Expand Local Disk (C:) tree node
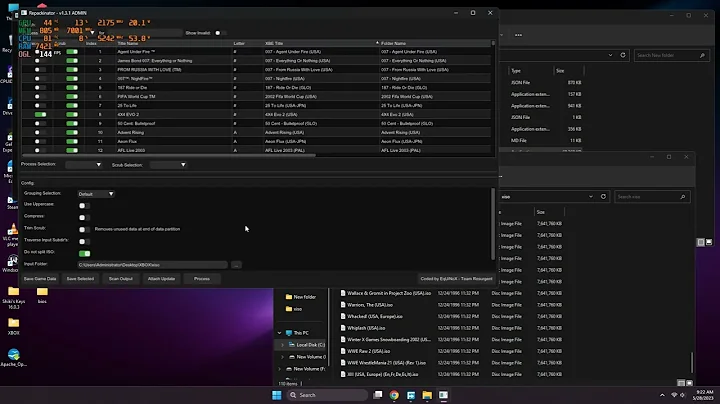 282,345
